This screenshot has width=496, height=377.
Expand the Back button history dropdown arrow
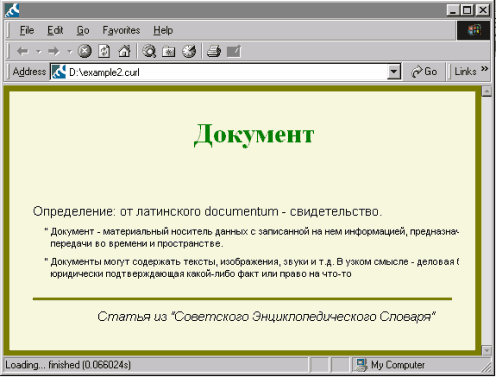pyautogui.click(x=38, y=52)
